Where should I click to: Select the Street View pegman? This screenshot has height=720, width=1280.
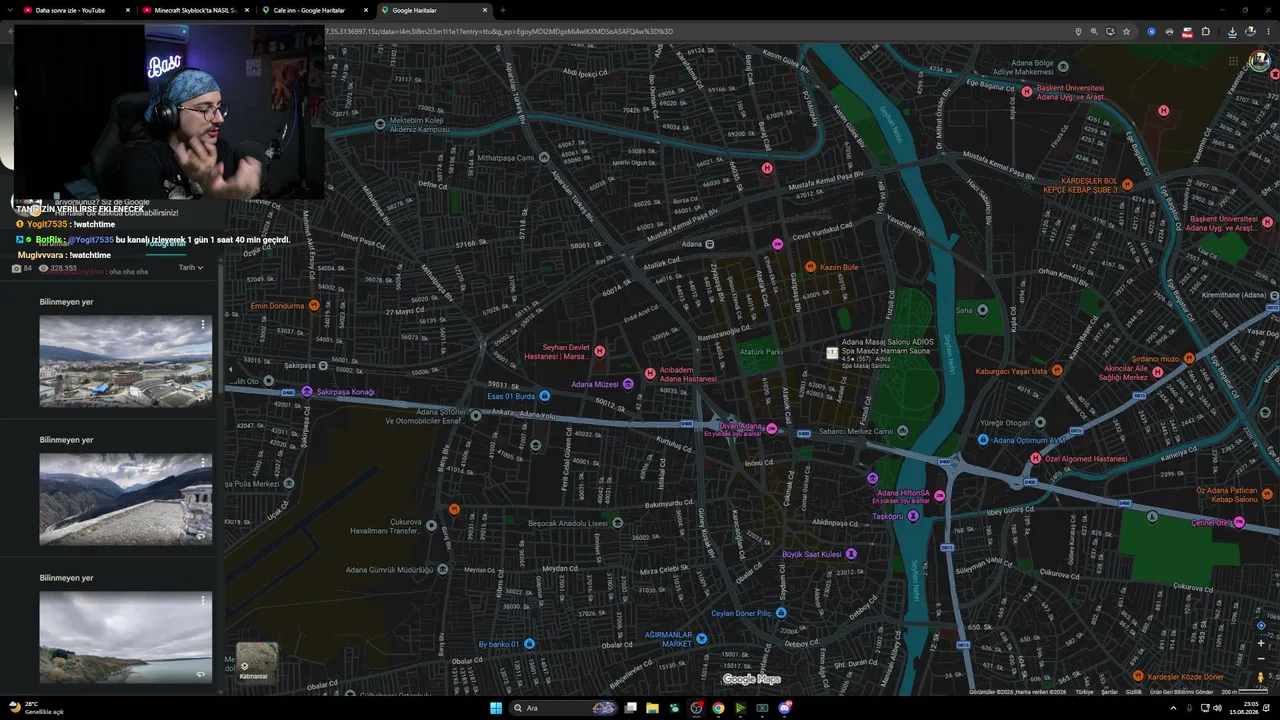point(1260,677)
